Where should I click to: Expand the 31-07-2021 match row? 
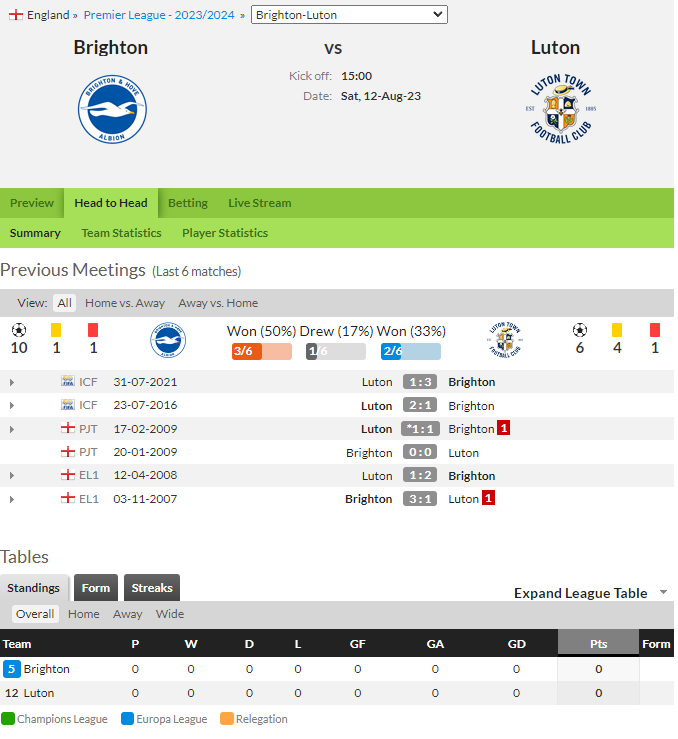[12, 382]
